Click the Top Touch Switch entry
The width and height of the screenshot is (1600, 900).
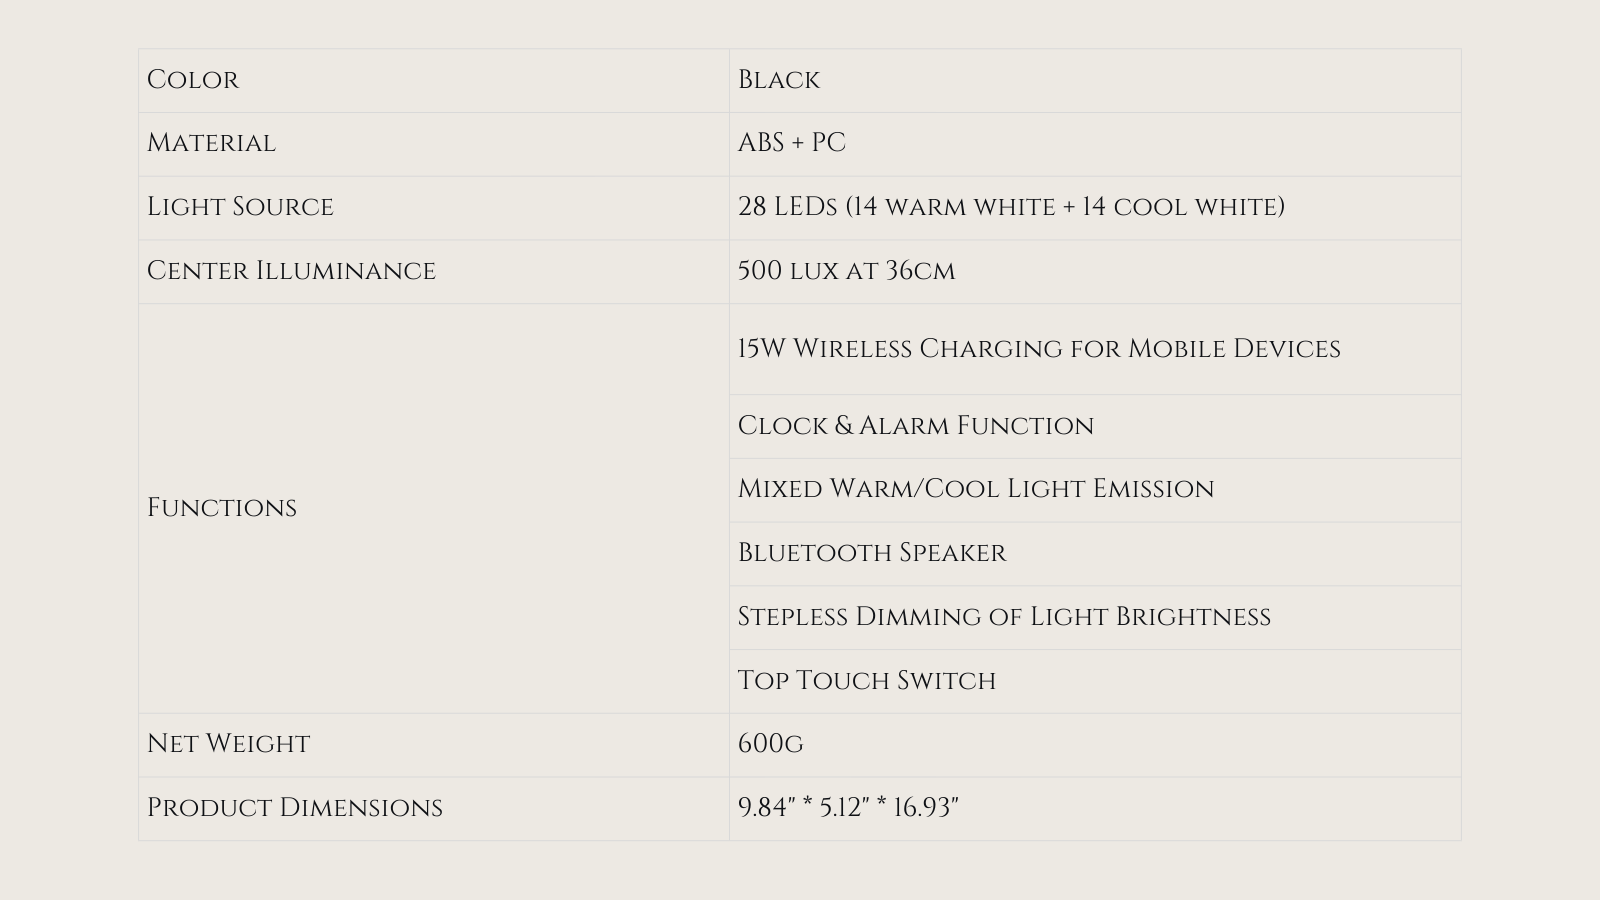coord(866,681)
